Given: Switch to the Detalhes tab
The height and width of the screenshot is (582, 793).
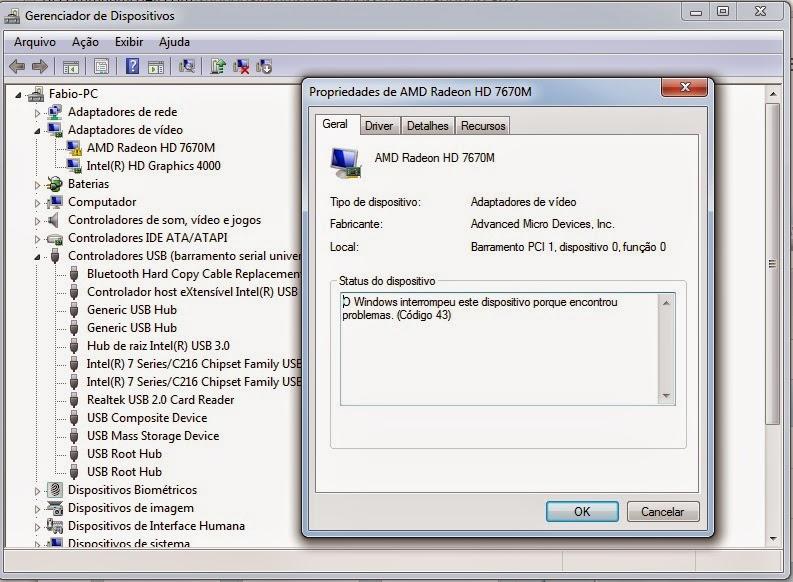Looking at the screenshot, I should click(428, 126).
